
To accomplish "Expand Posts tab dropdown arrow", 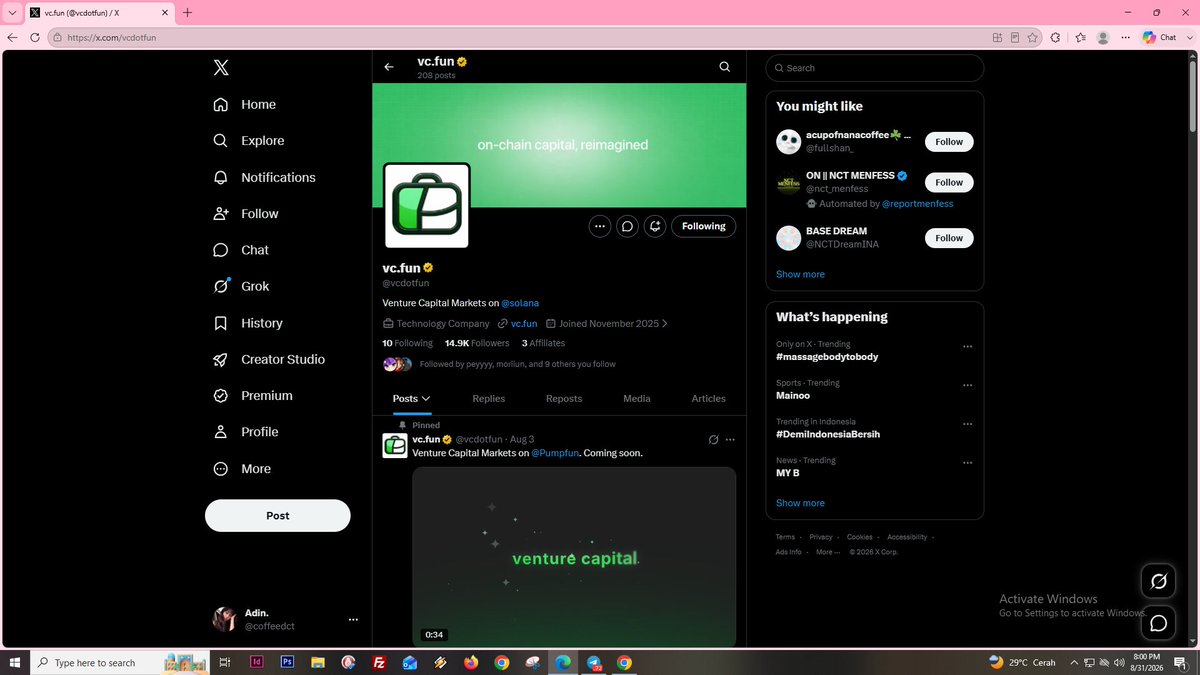I will [x=426, y=398].
